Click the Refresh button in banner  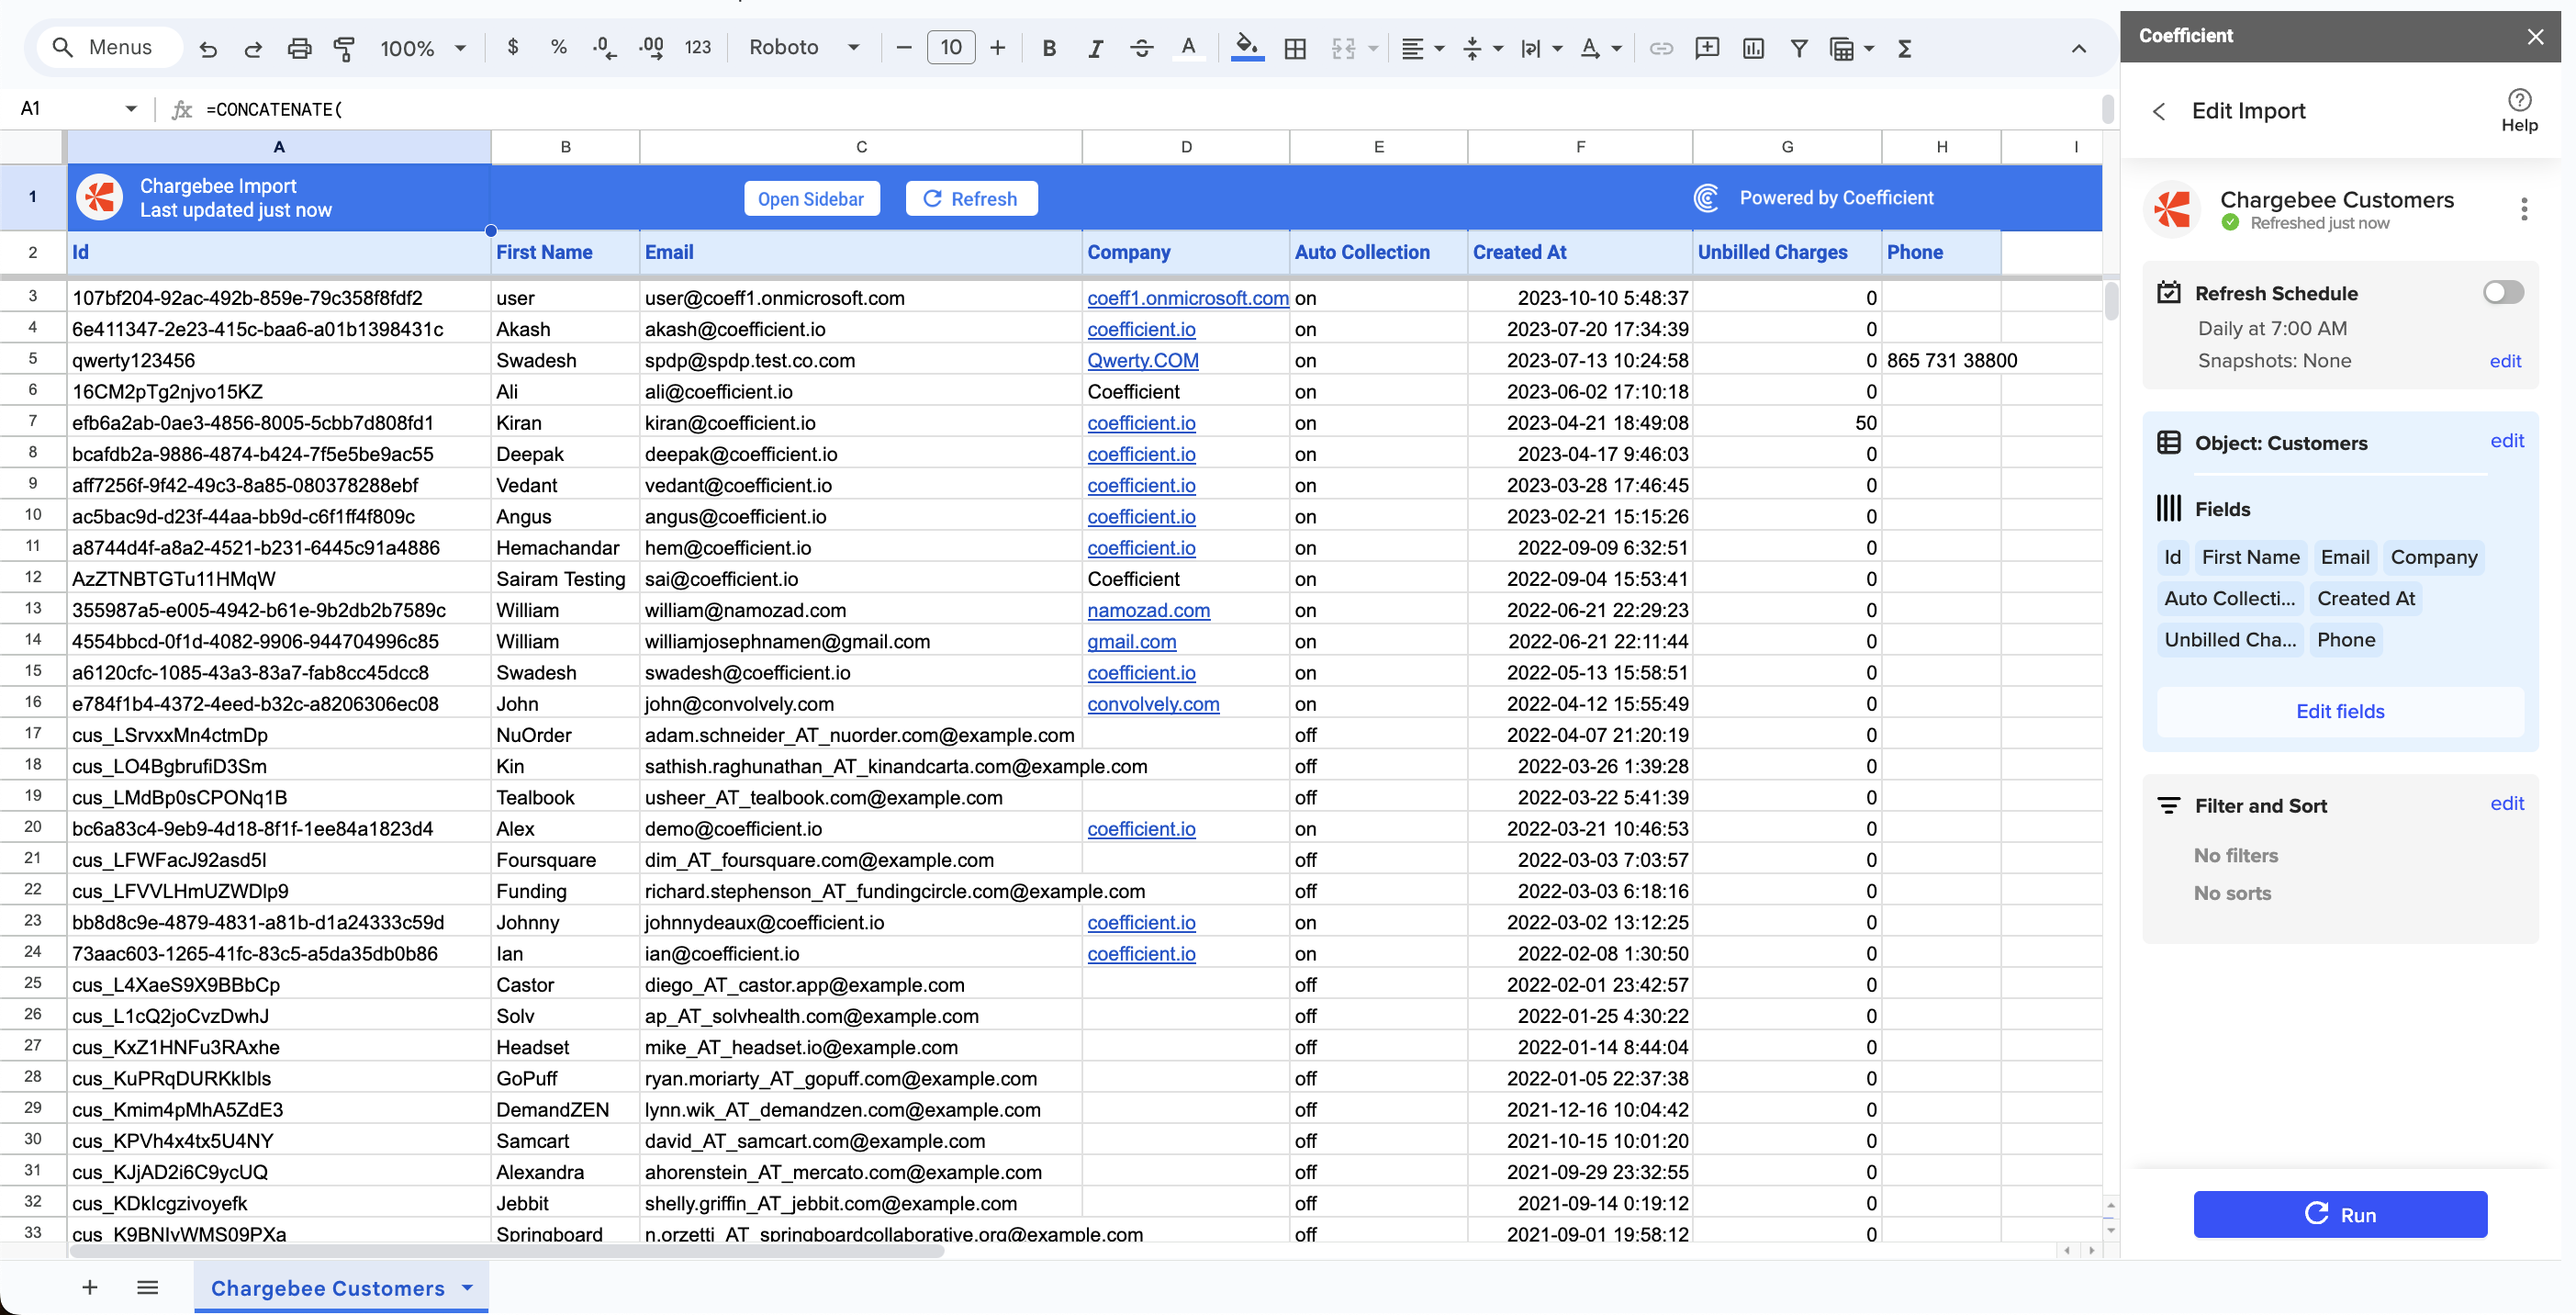[971, 198]
